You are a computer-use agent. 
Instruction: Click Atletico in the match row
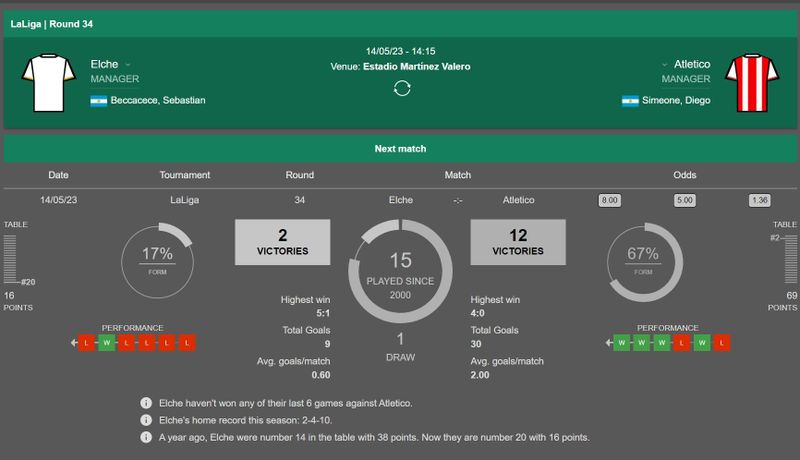pos(518,200)
